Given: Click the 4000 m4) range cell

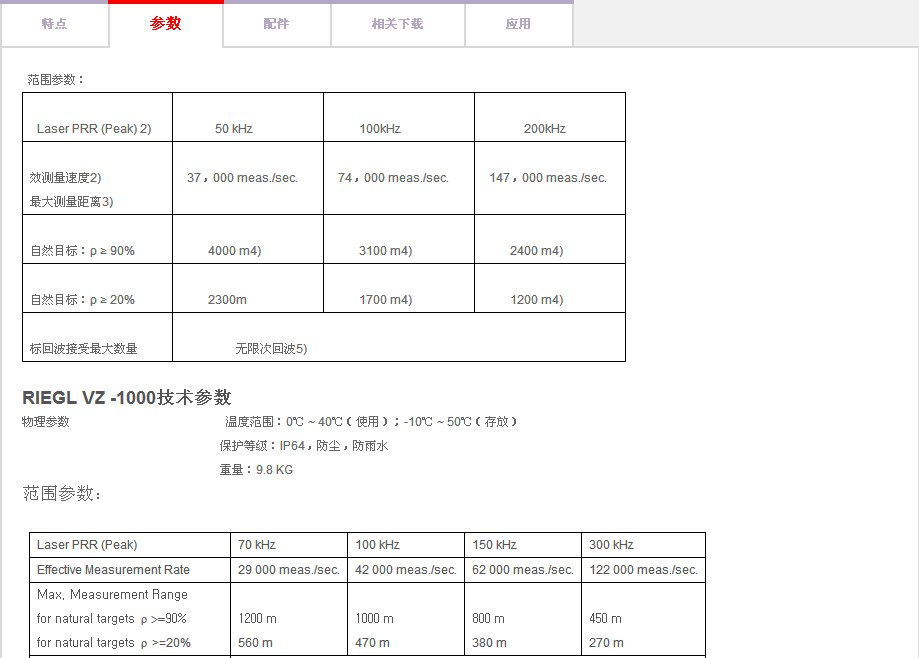Looking at the screenshot, I should pyautogui.click(x=234, y=251).
